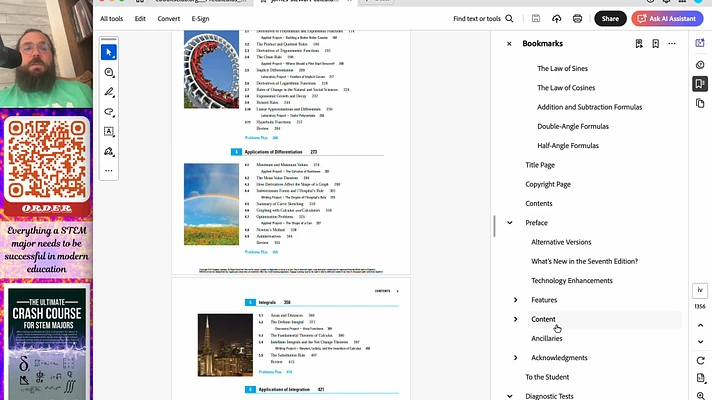Open comments panel icon in right rail

pos(700,65)
